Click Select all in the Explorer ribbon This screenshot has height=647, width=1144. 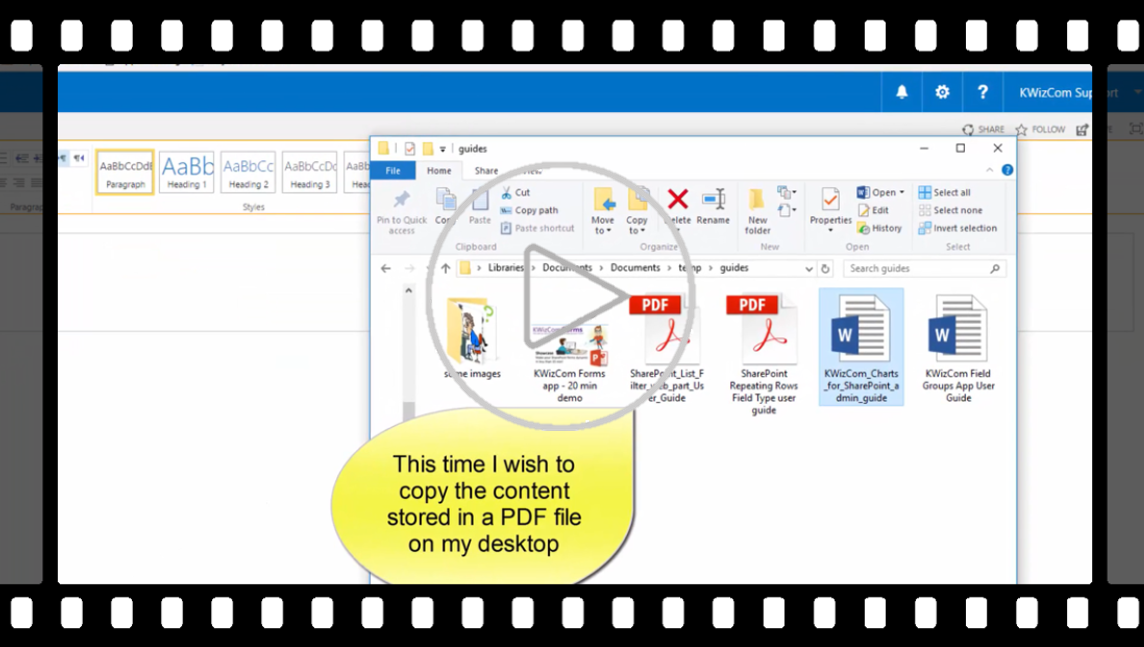(944, 193)
